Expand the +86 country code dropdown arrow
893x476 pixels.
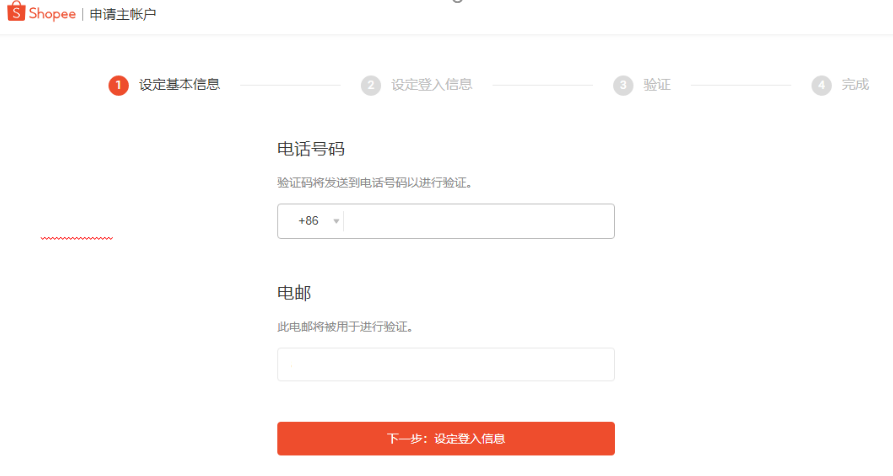click(336, 221)
